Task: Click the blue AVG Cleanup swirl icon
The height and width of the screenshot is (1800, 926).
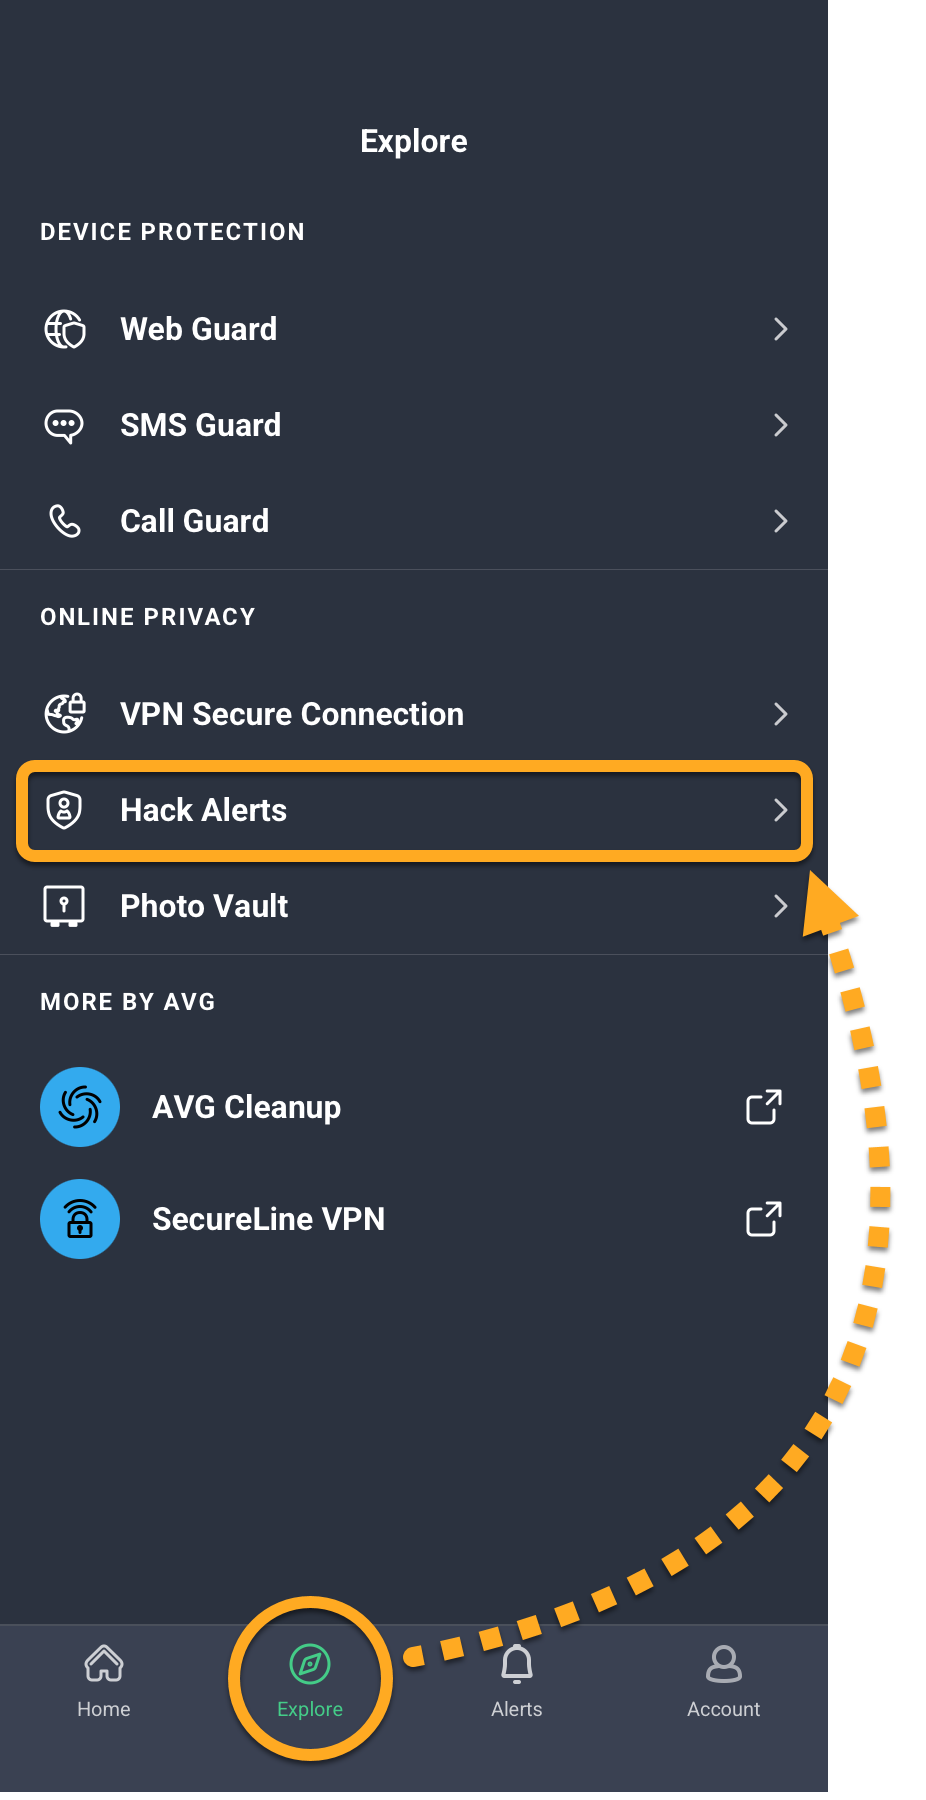Action: pos(80,1107)
